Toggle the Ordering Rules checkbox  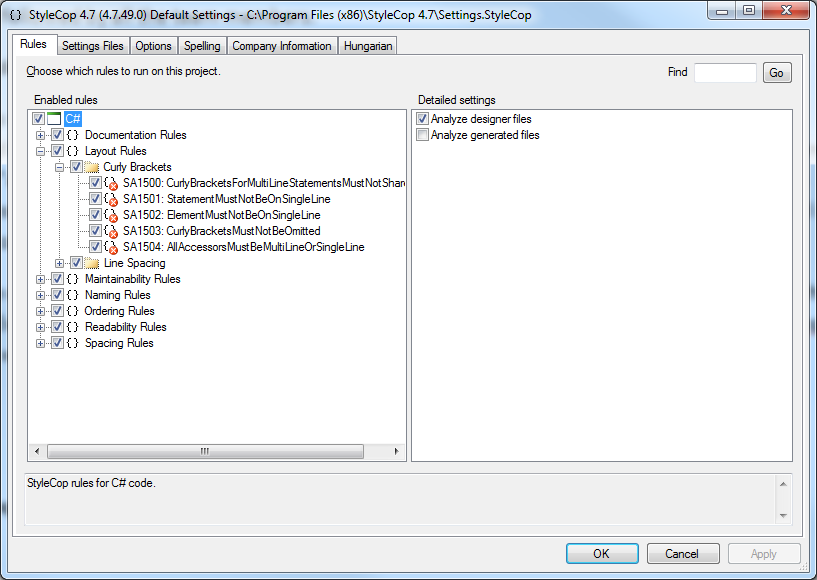[57, 311]
